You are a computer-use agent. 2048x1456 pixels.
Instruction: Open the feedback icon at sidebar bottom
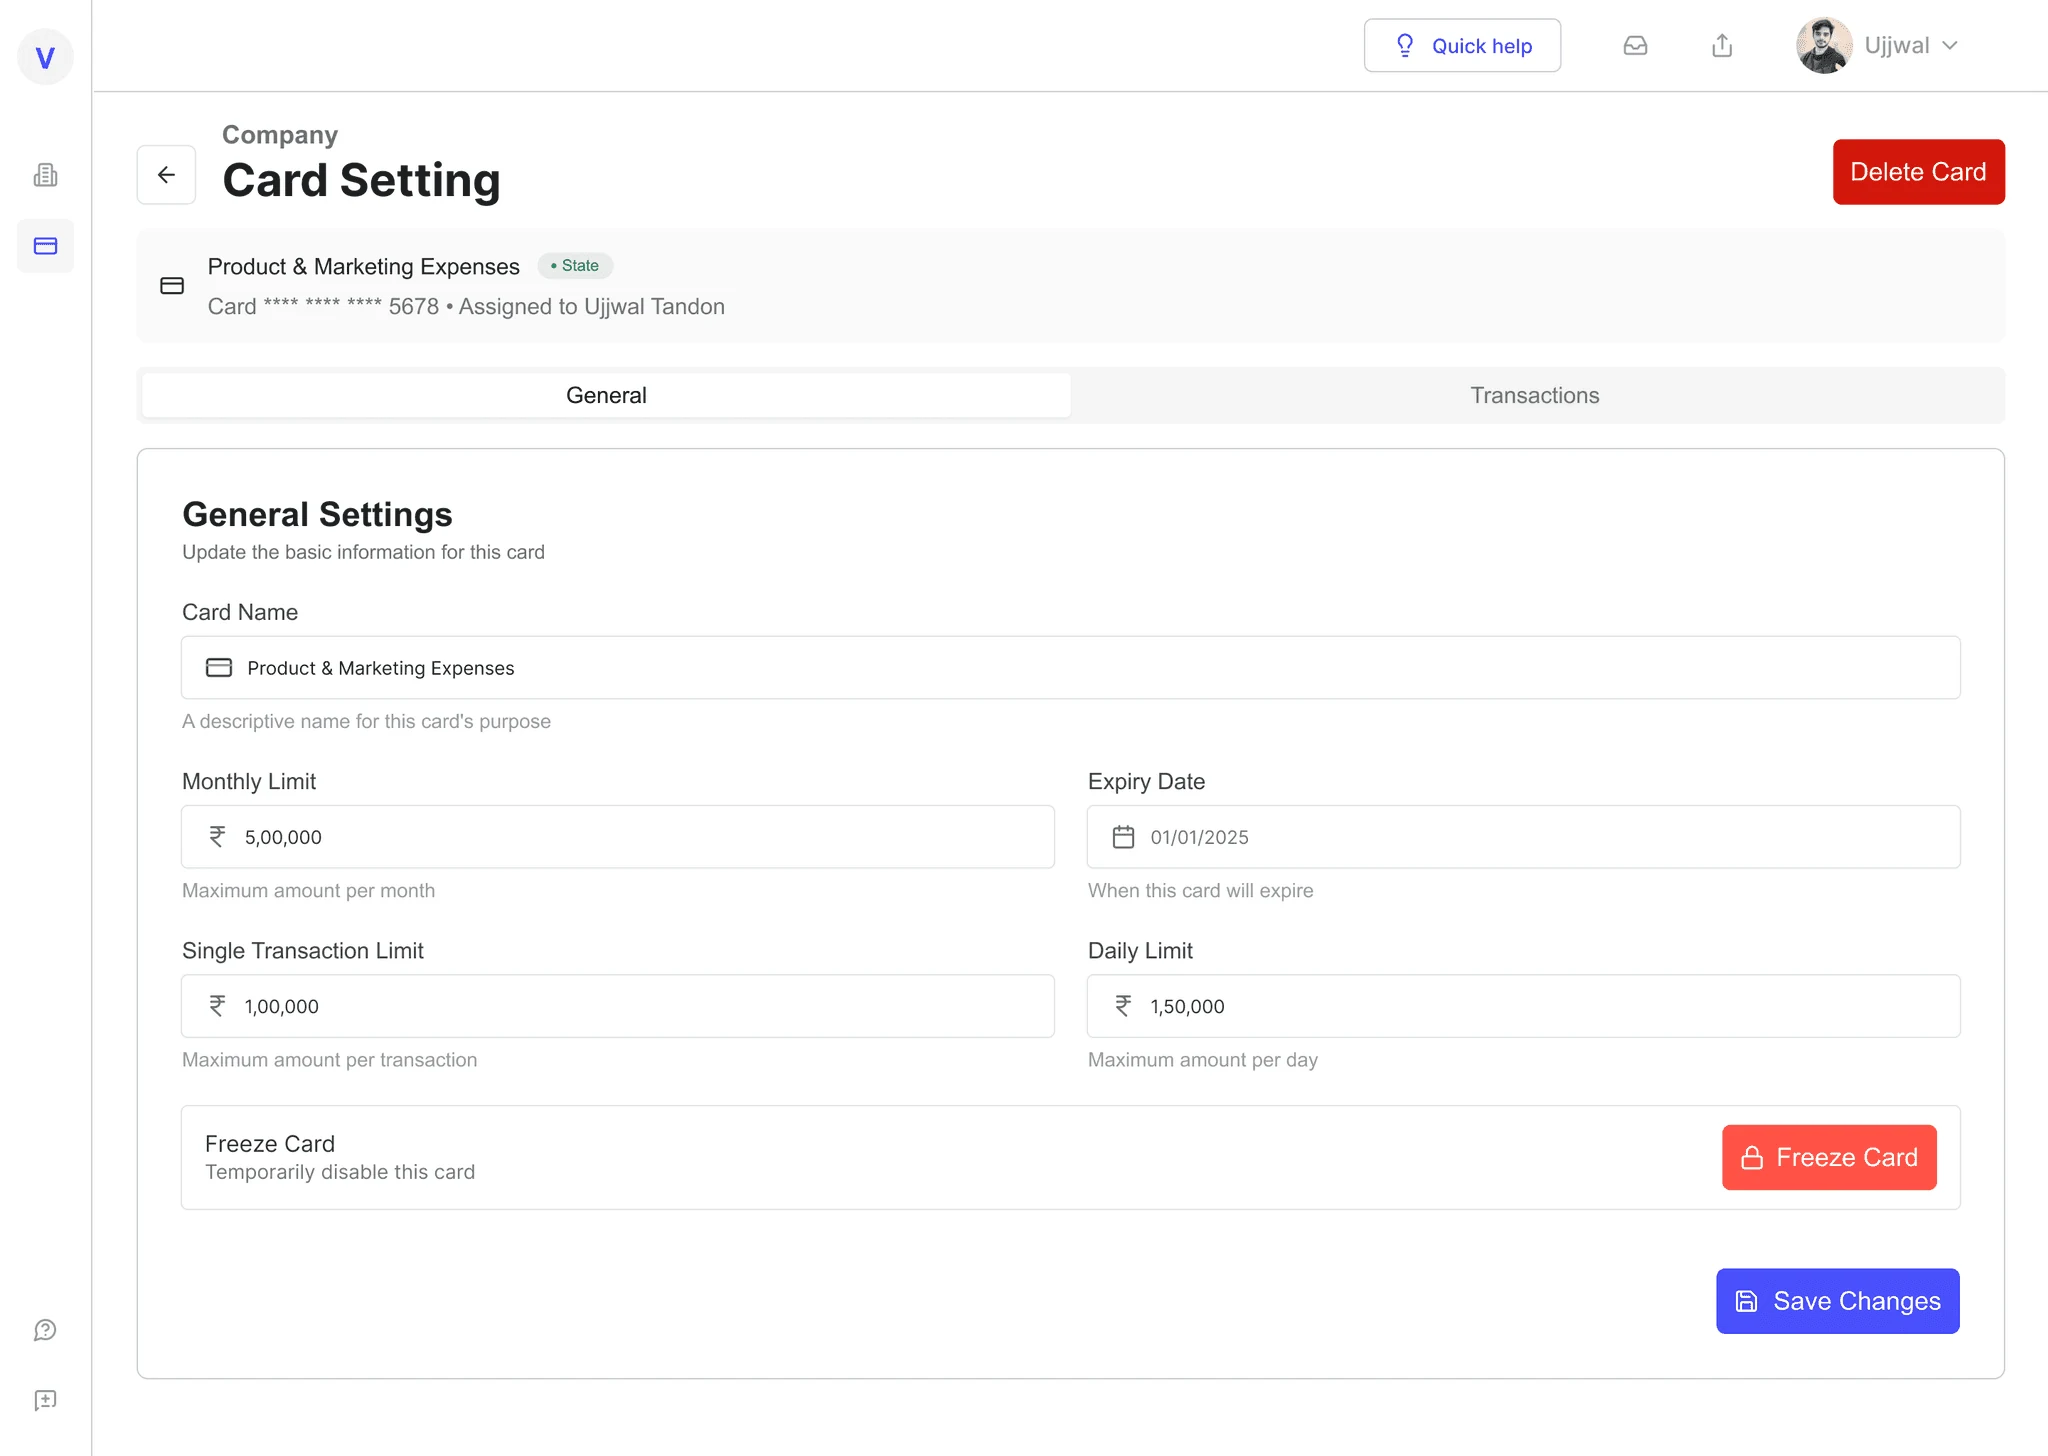coord(45,1400)
